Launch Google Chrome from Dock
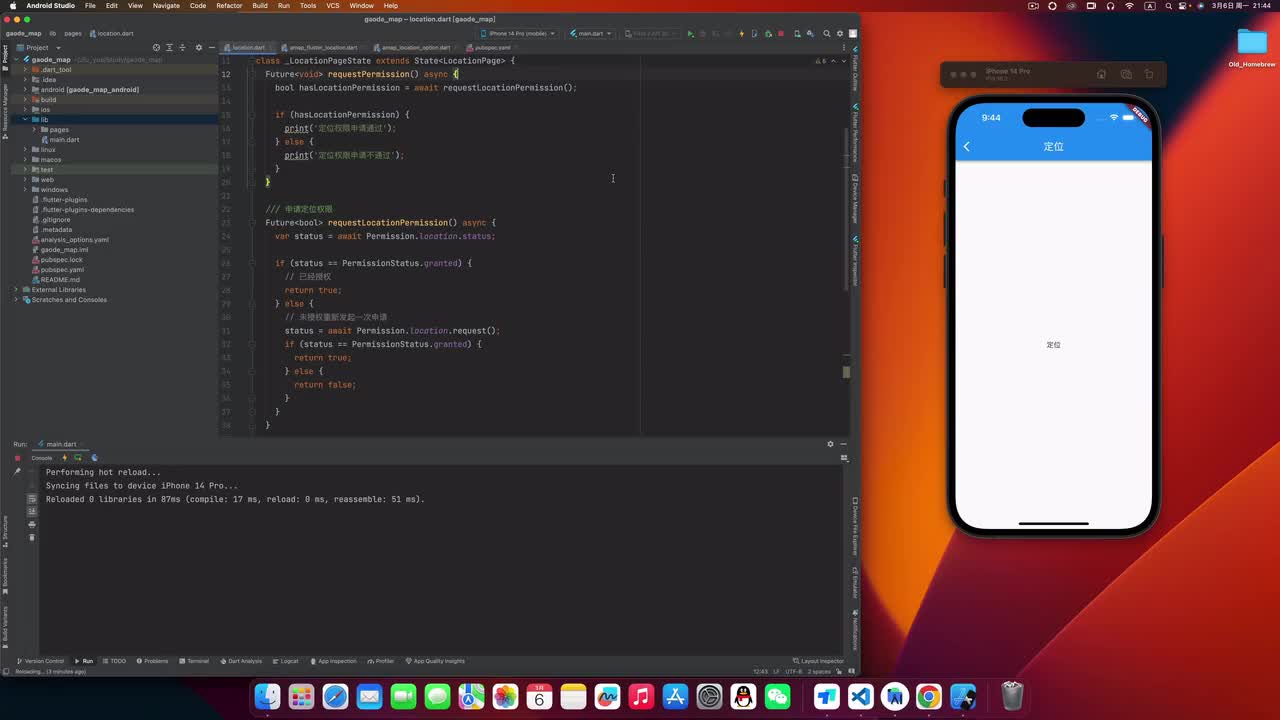This screenshot has height=720, width=1280. coord(929,696)
